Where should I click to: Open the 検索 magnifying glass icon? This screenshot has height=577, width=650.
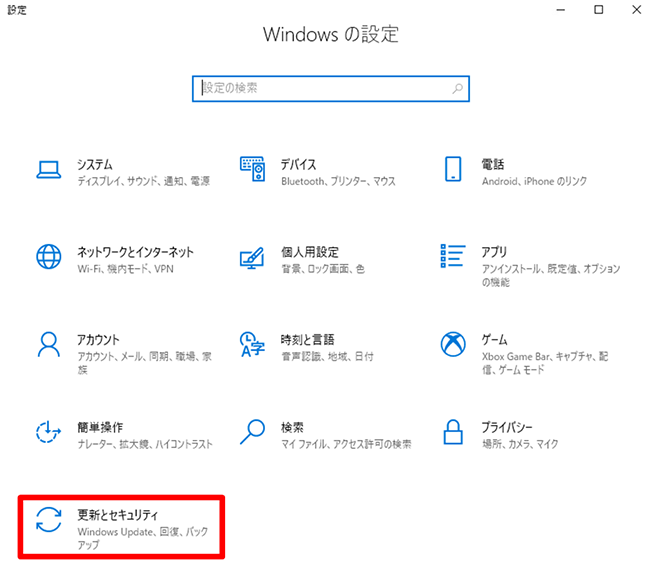point(252,432)
